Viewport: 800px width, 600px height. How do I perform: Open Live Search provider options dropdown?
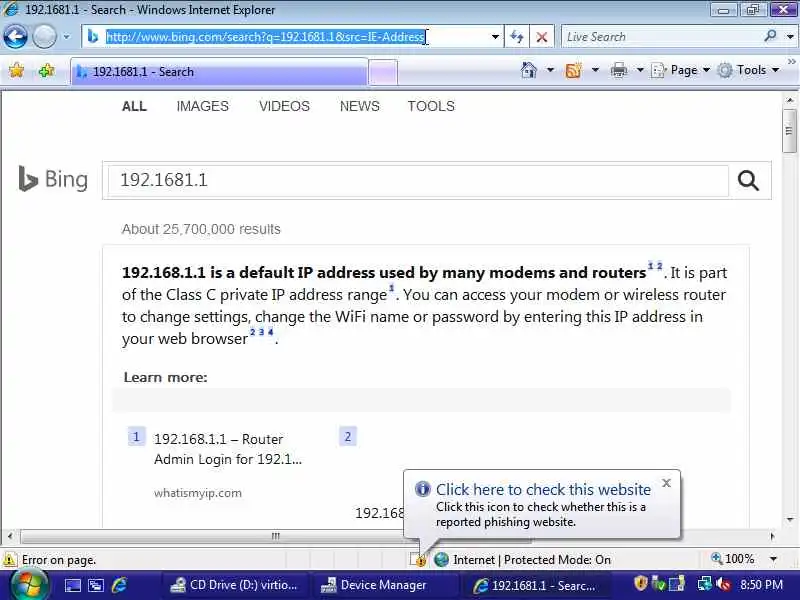[x=790, y=37]
